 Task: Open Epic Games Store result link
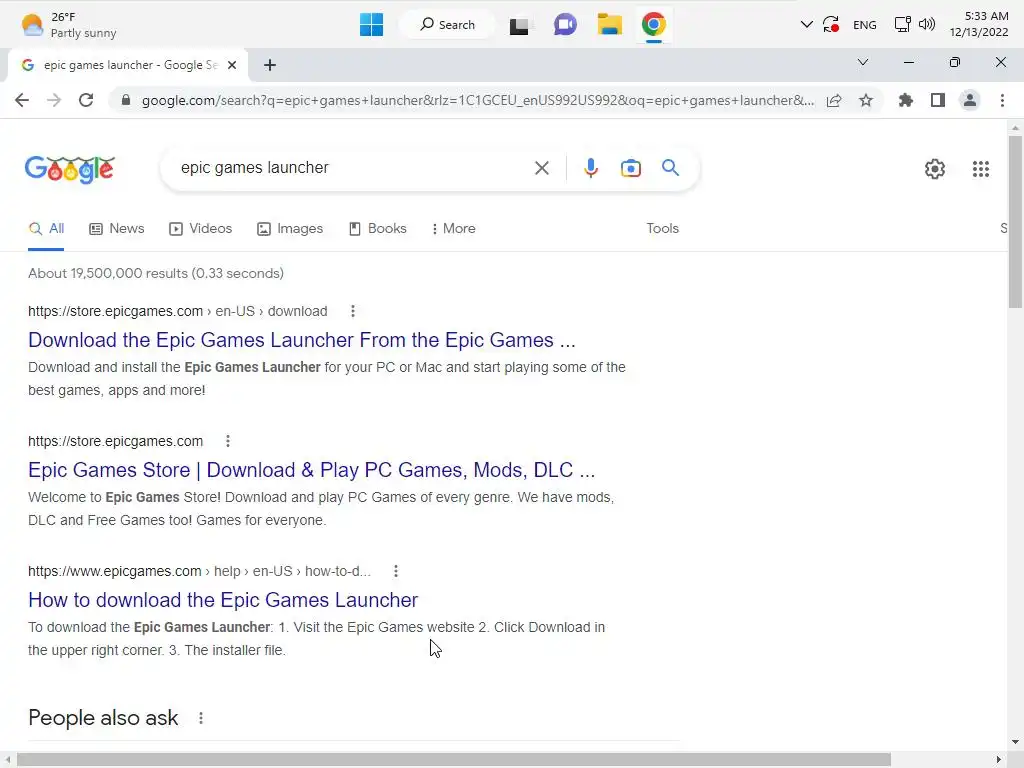(312, 470)
